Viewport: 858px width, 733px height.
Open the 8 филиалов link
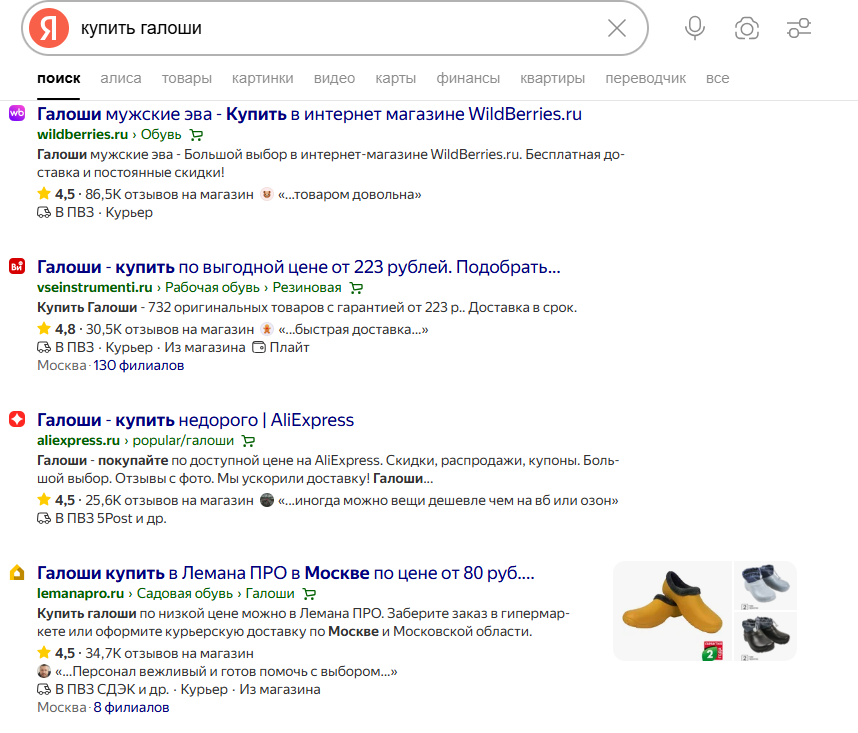coord(131,707)
